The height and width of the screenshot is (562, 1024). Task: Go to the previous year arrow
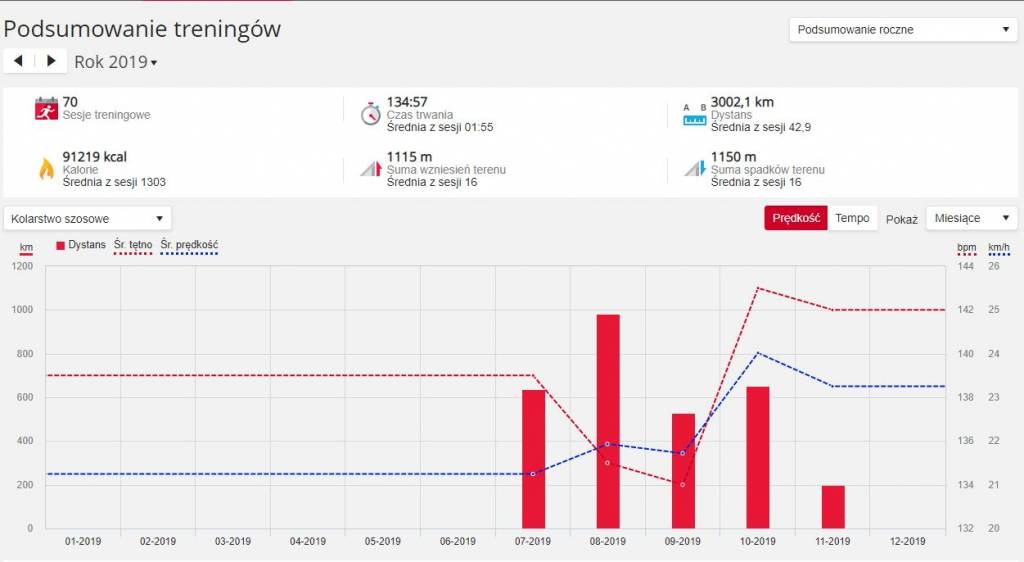[18, 61]
